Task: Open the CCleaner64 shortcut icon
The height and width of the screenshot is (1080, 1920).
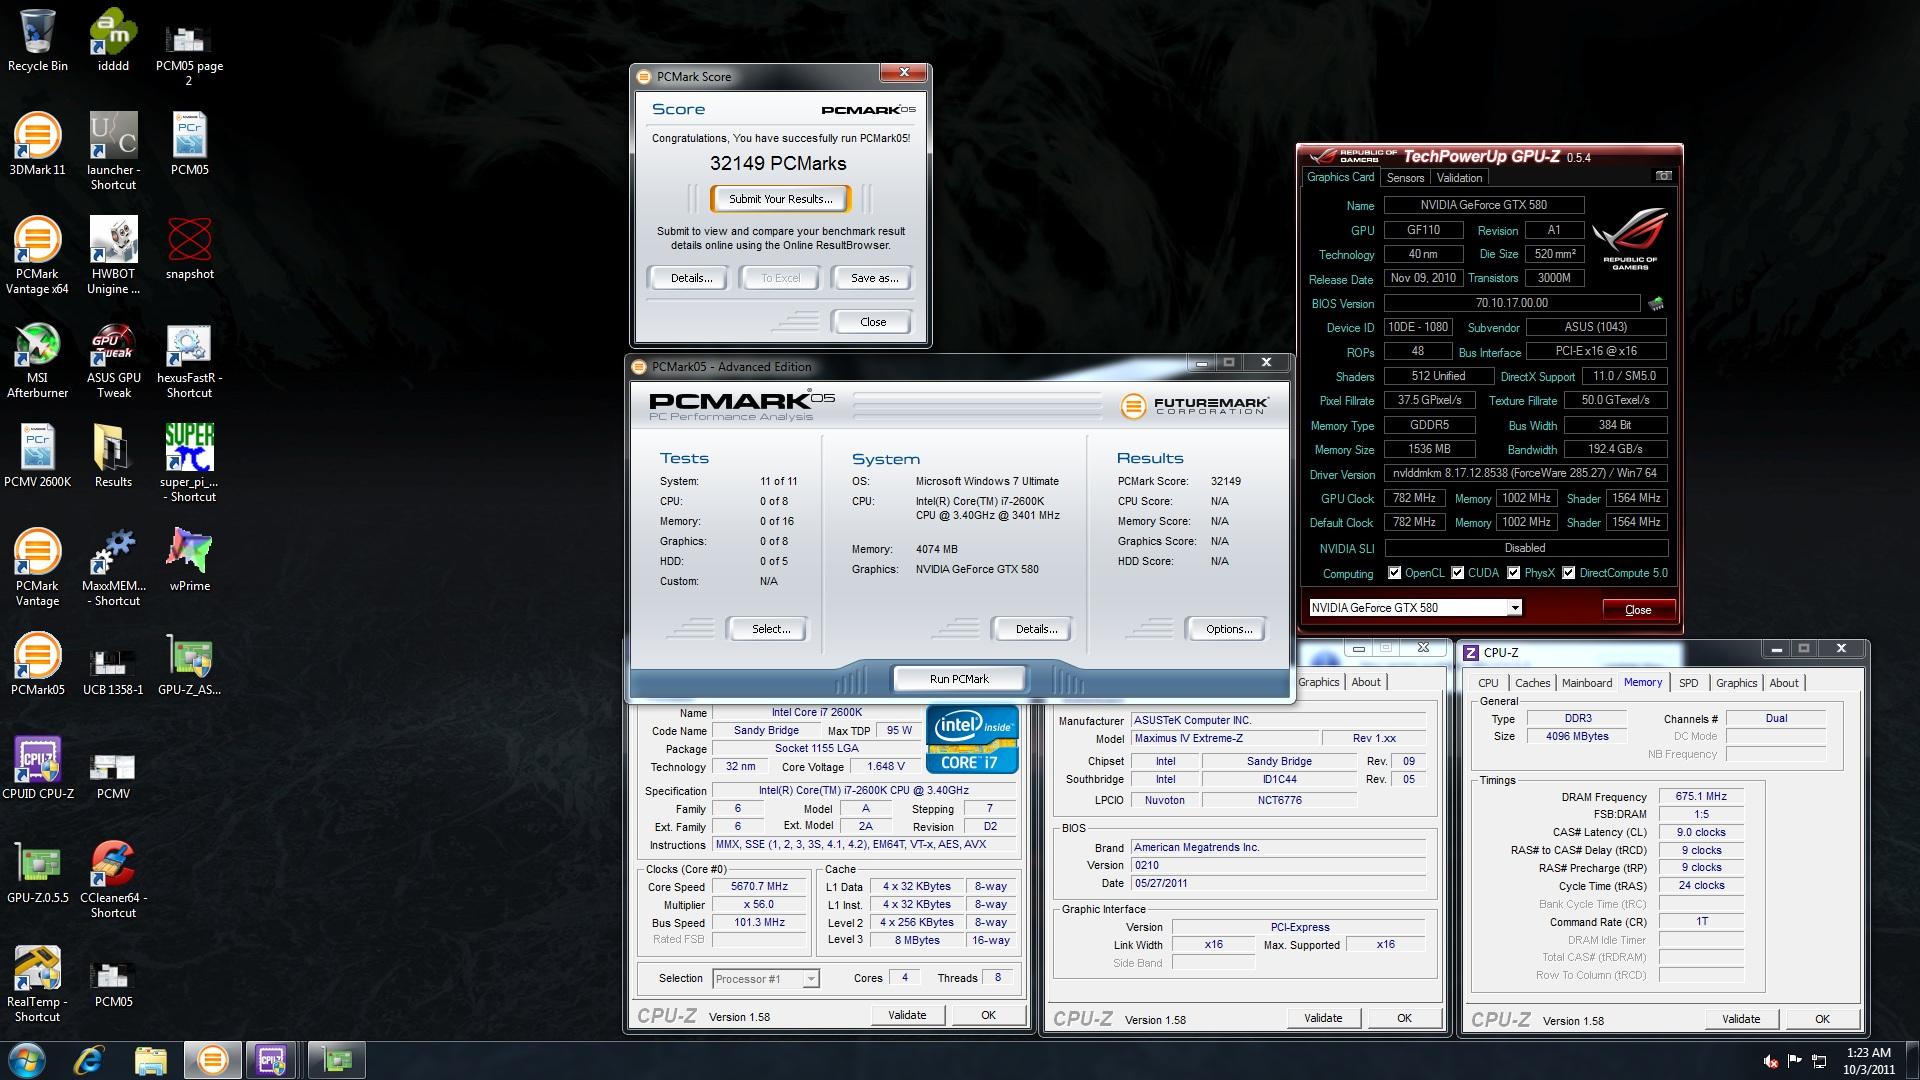Action: pyautogui.click(x=113, y=879)
